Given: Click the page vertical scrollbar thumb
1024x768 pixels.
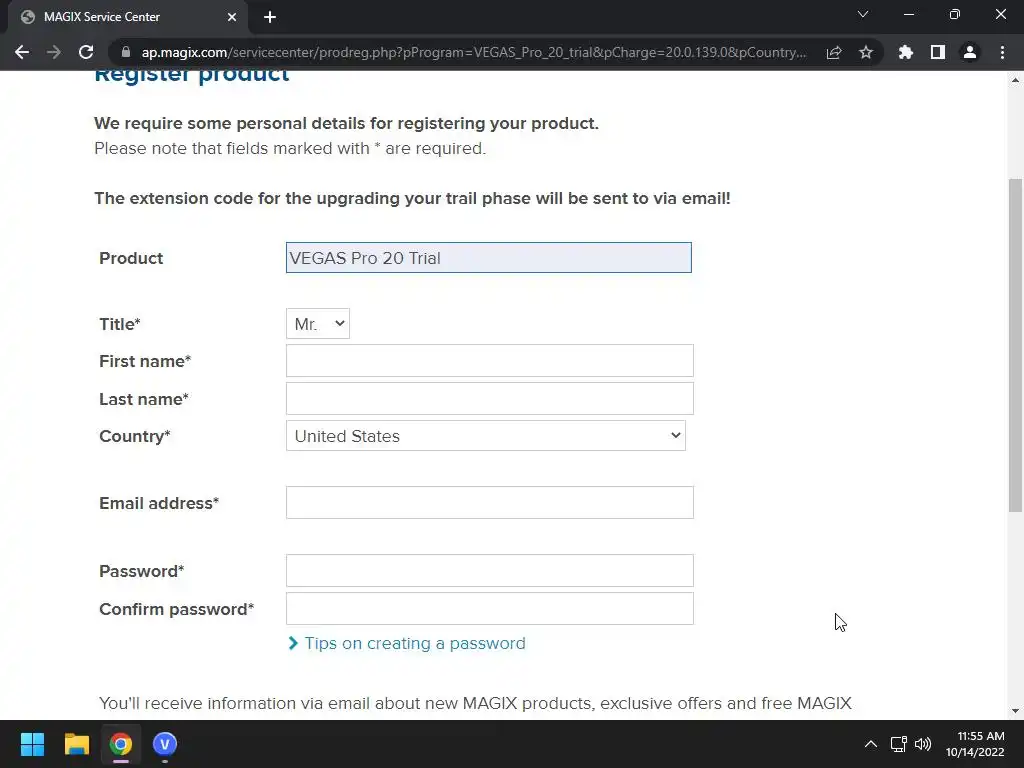Looking at the screenshot, I should tap(1016, 345).
